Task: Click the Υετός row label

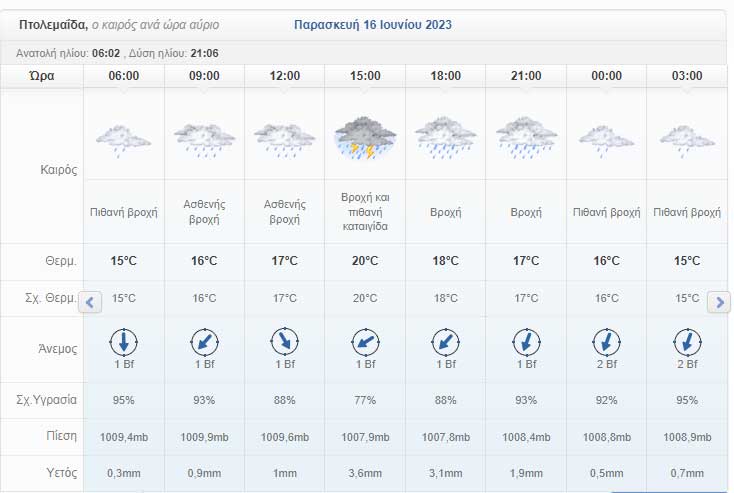Action: (62, 473)
